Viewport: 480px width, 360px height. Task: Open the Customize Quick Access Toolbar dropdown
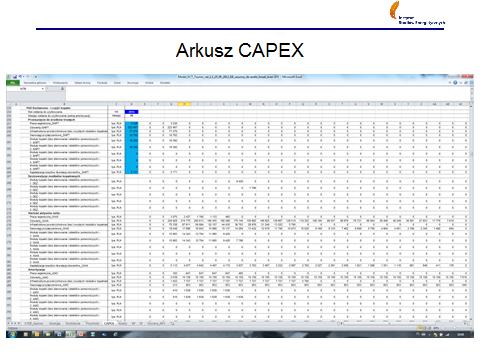pyautogui.click(x=35, y=77)
